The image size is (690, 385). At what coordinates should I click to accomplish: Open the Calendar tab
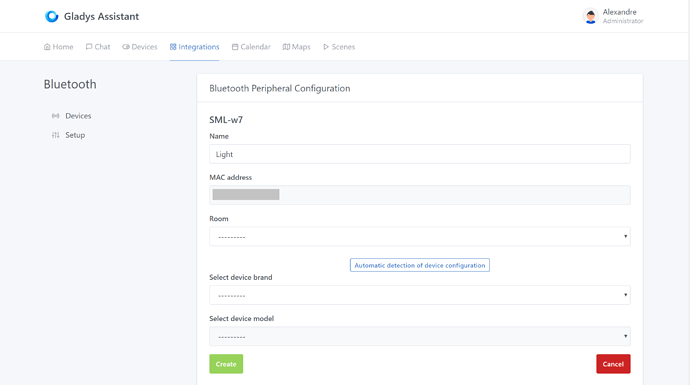point(251,47)
